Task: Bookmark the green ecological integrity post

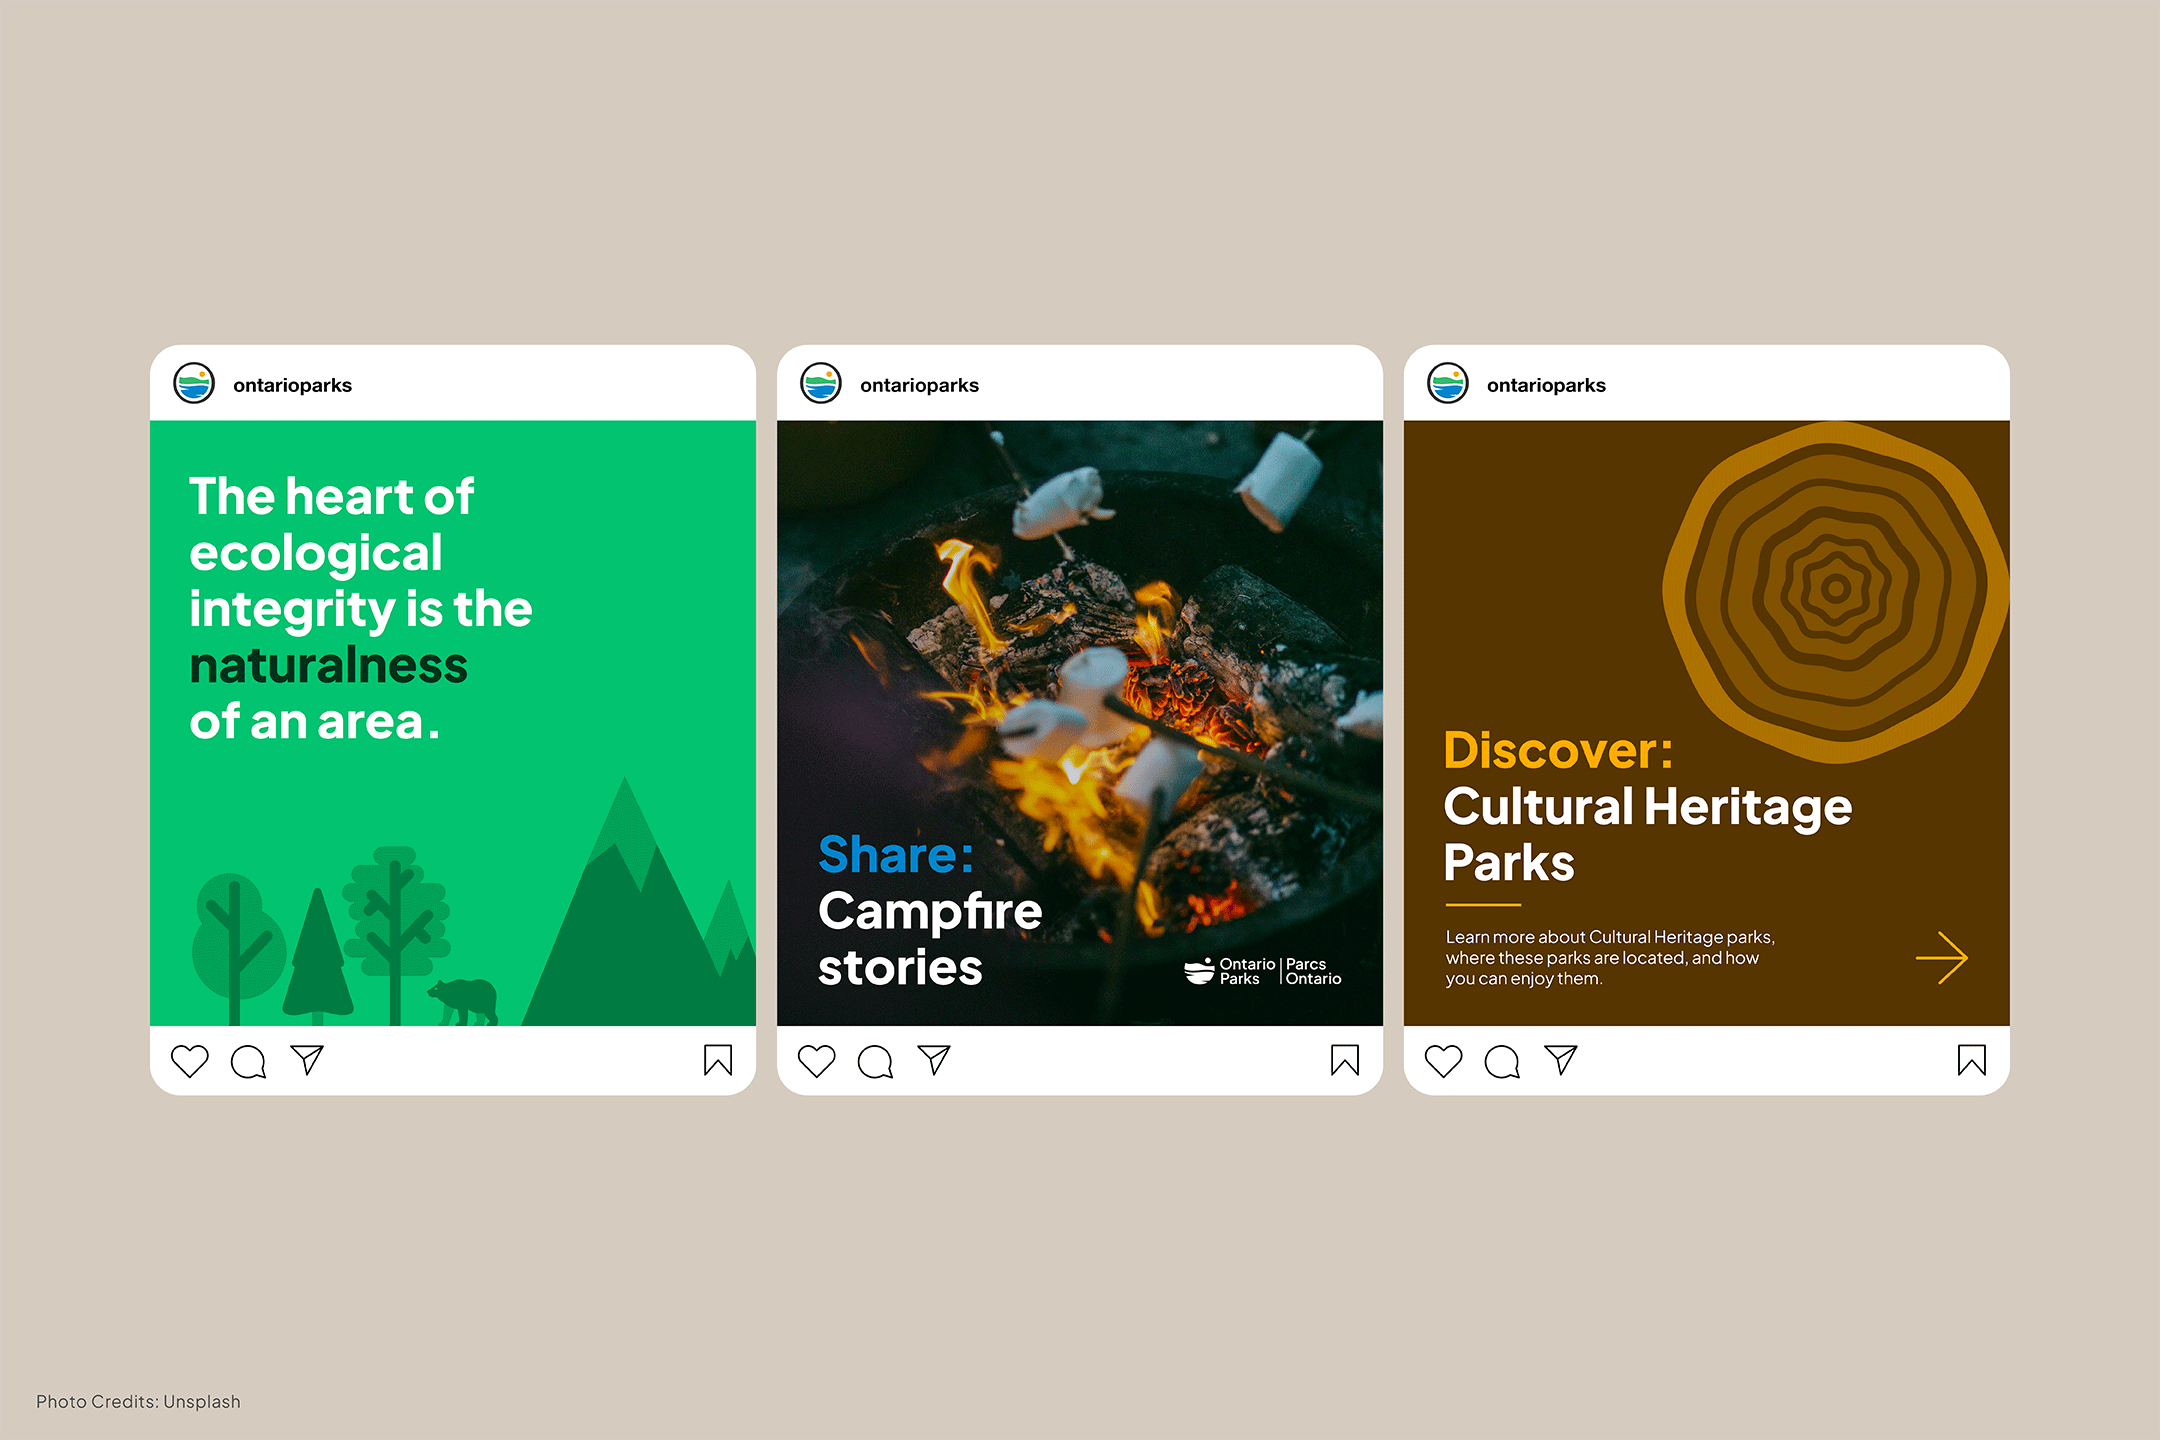Action: [x=718, y=1060]
